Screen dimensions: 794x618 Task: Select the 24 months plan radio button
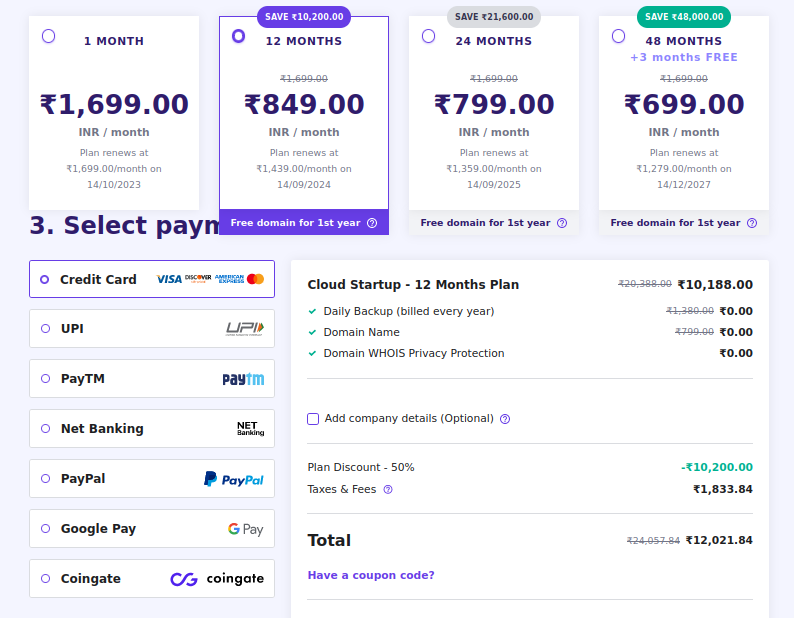(x=429, y=36)
